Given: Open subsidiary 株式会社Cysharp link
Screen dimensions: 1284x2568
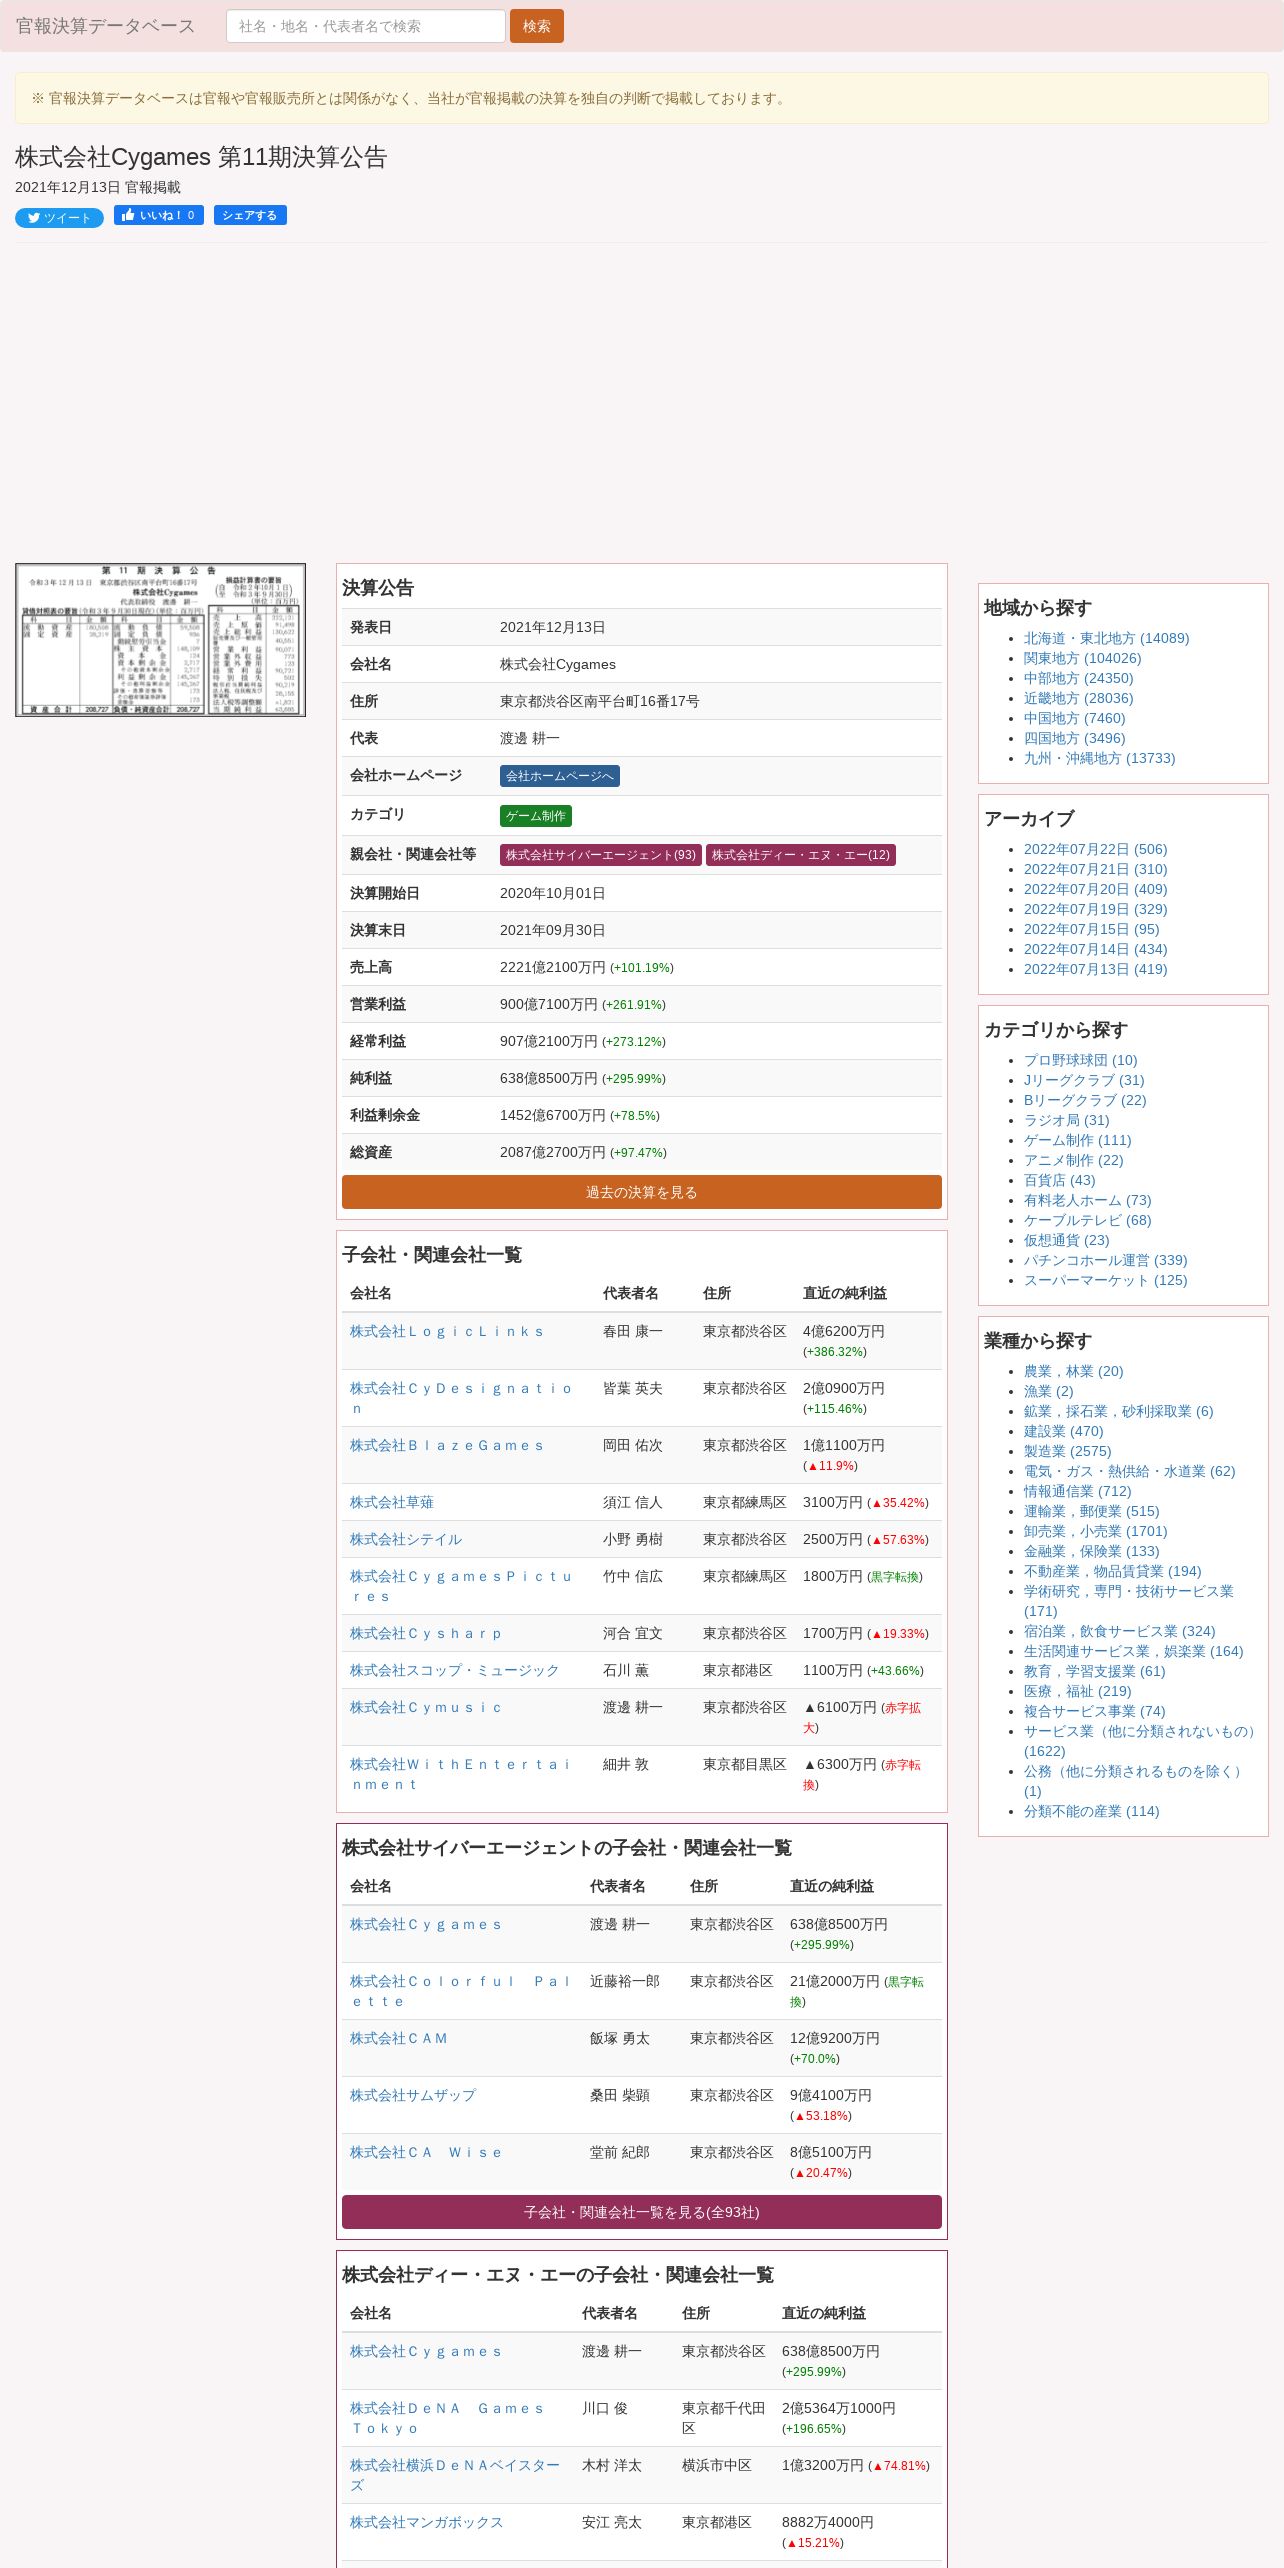Looking at the screenshot, I should [x=426, y=1634].
